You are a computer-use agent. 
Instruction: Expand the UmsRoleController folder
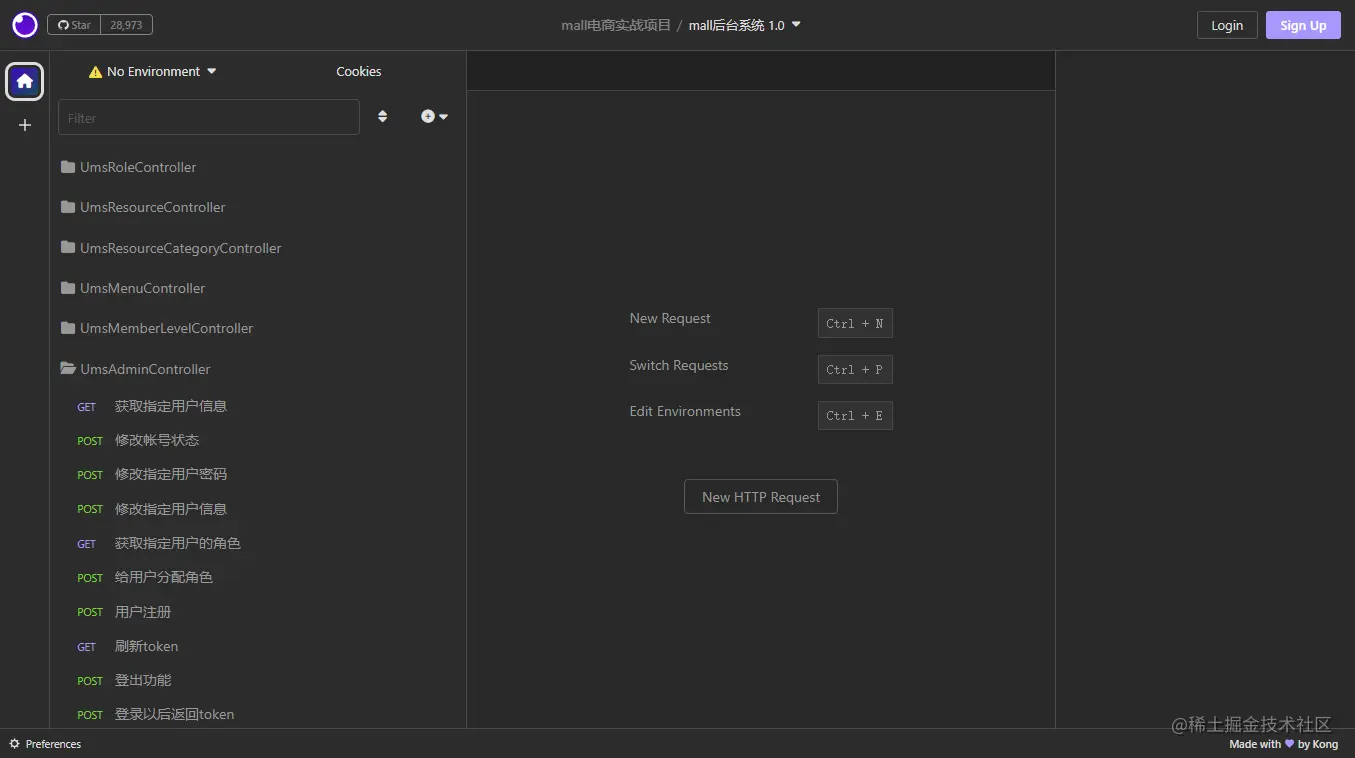coord(258,167)
